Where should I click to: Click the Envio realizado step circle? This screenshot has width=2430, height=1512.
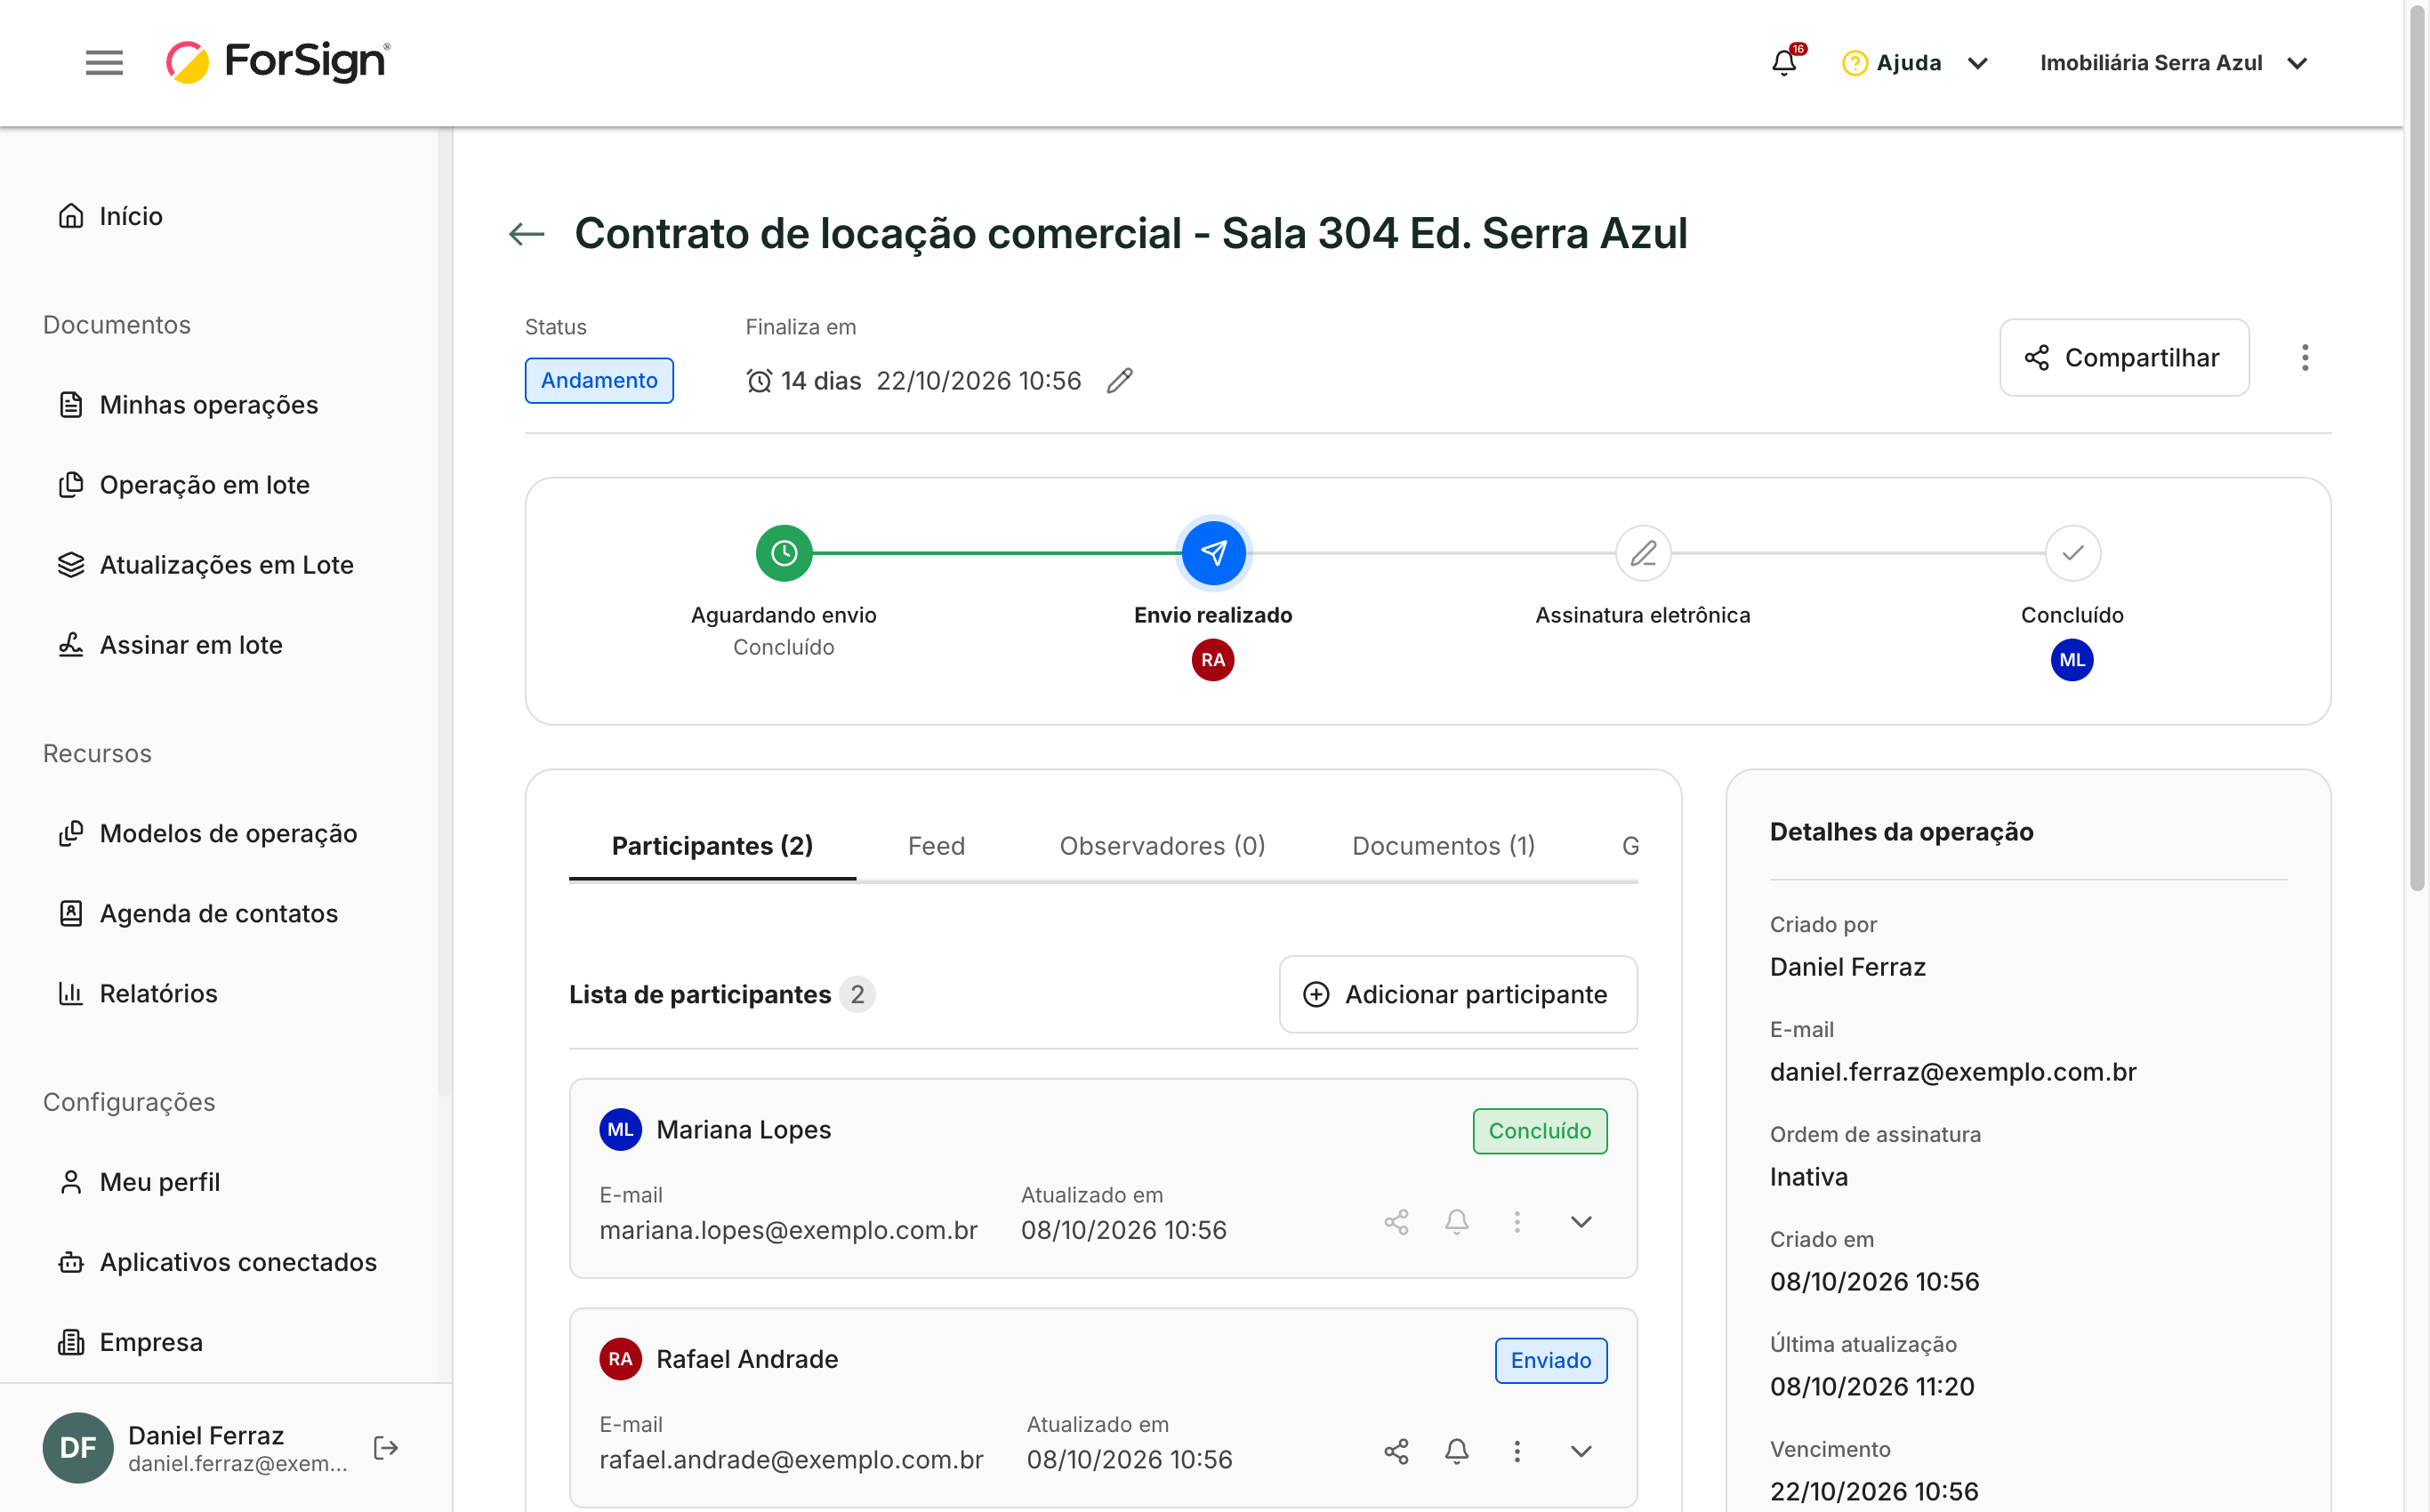coord(1213,553)
